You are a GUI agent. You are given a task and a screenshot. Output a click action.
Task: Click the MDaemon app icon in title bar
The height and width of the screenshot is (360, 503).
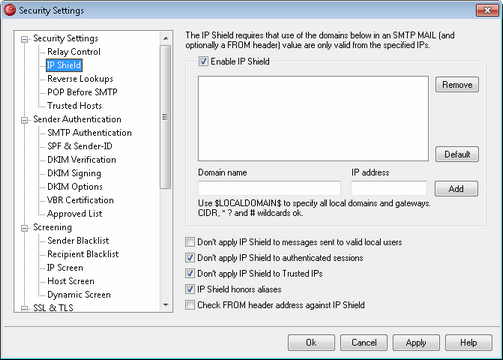point(9,10)
